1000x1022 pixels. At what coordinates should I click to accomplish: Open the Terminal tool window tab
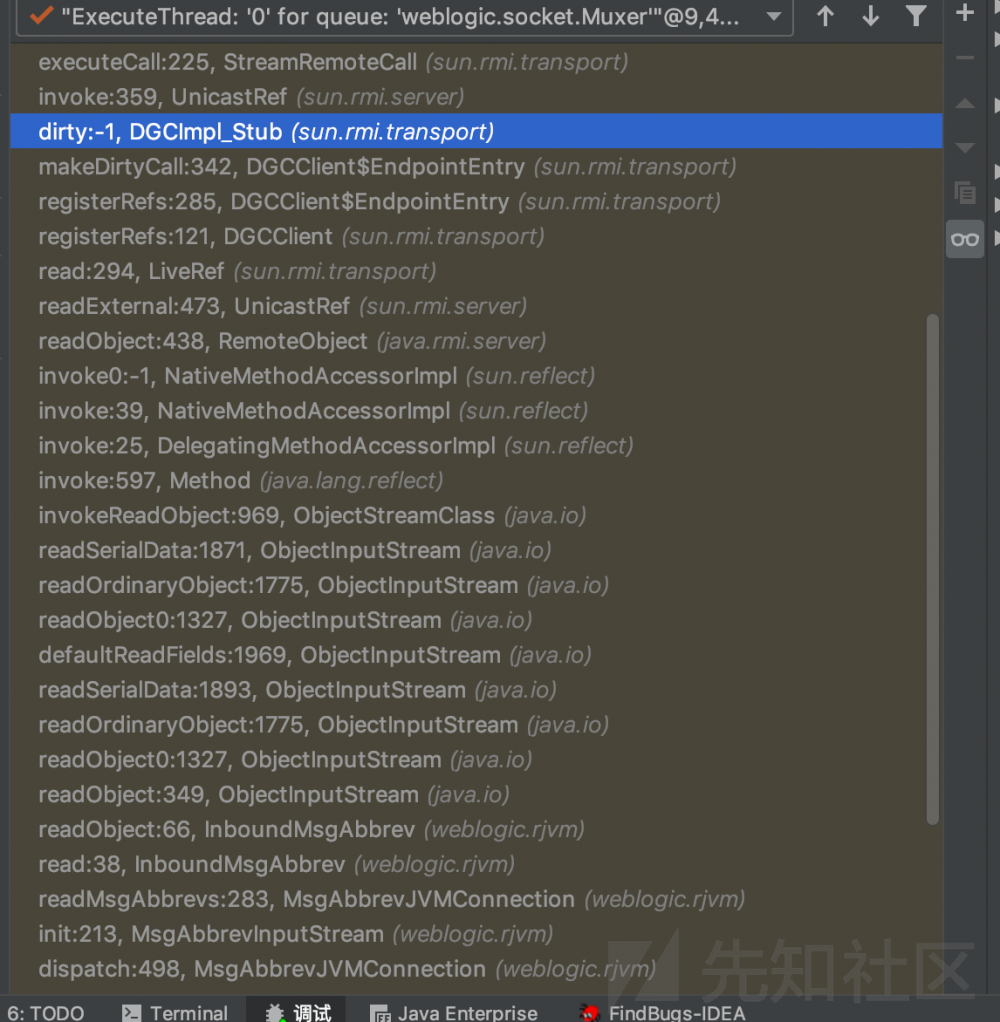[x=175, y=1012]
